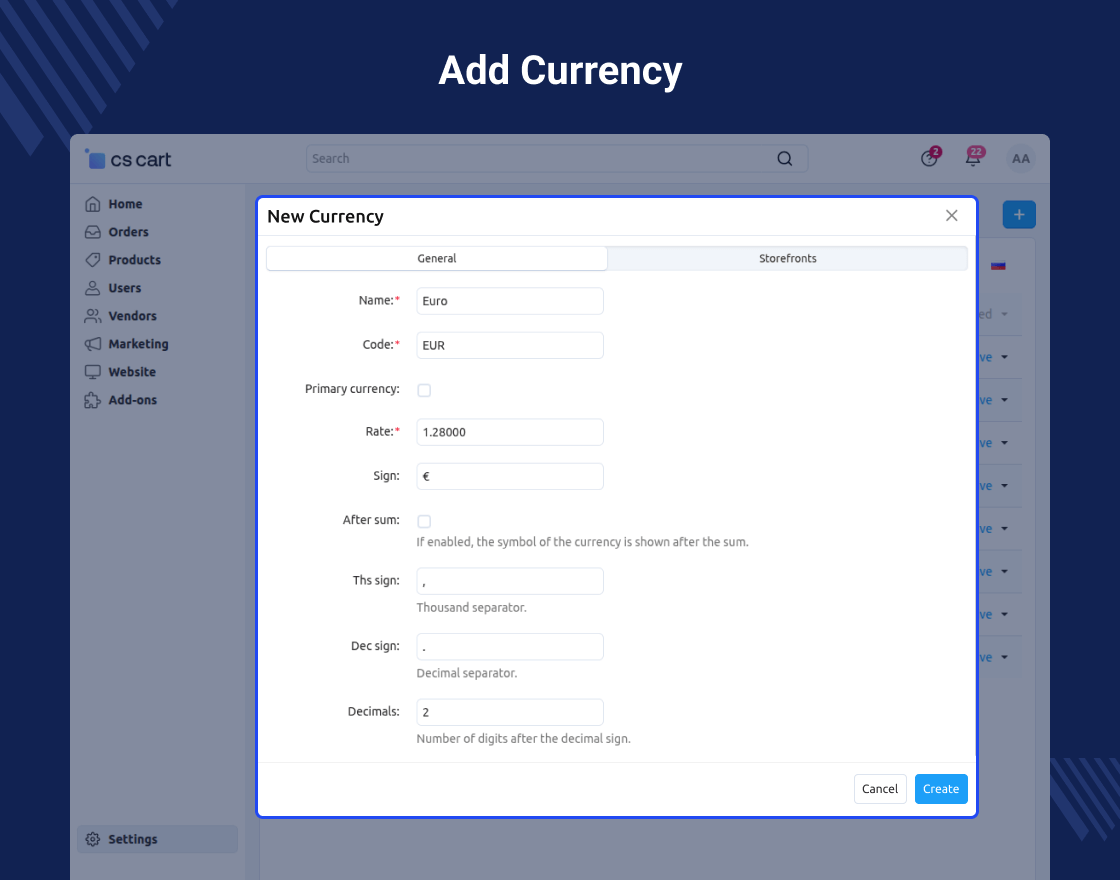Open the Settings gear icon

93,839
